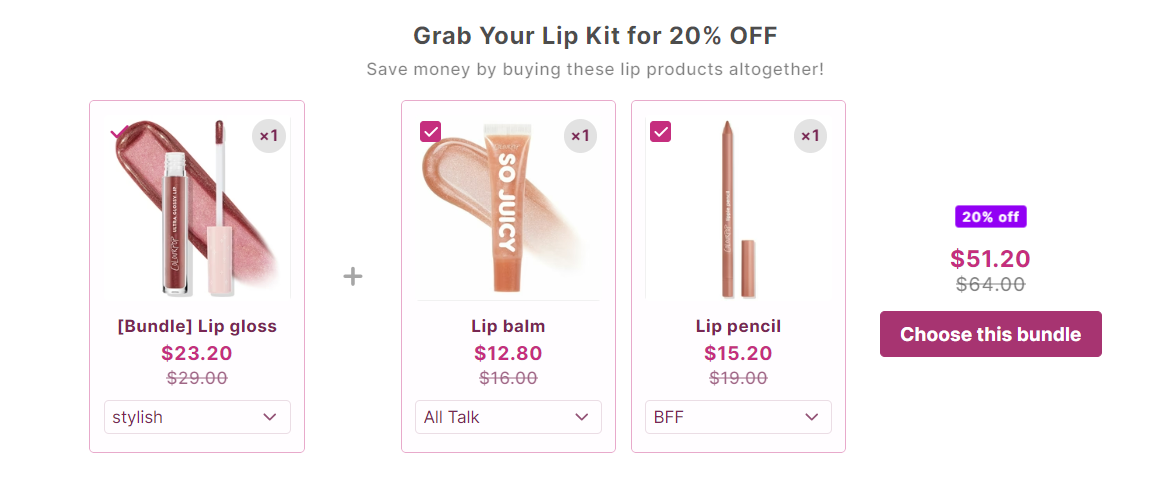Viewport: 1157px width, 488px height.
Task: Click the $51.20 bundle total price
Action: (x=990, y=258)
